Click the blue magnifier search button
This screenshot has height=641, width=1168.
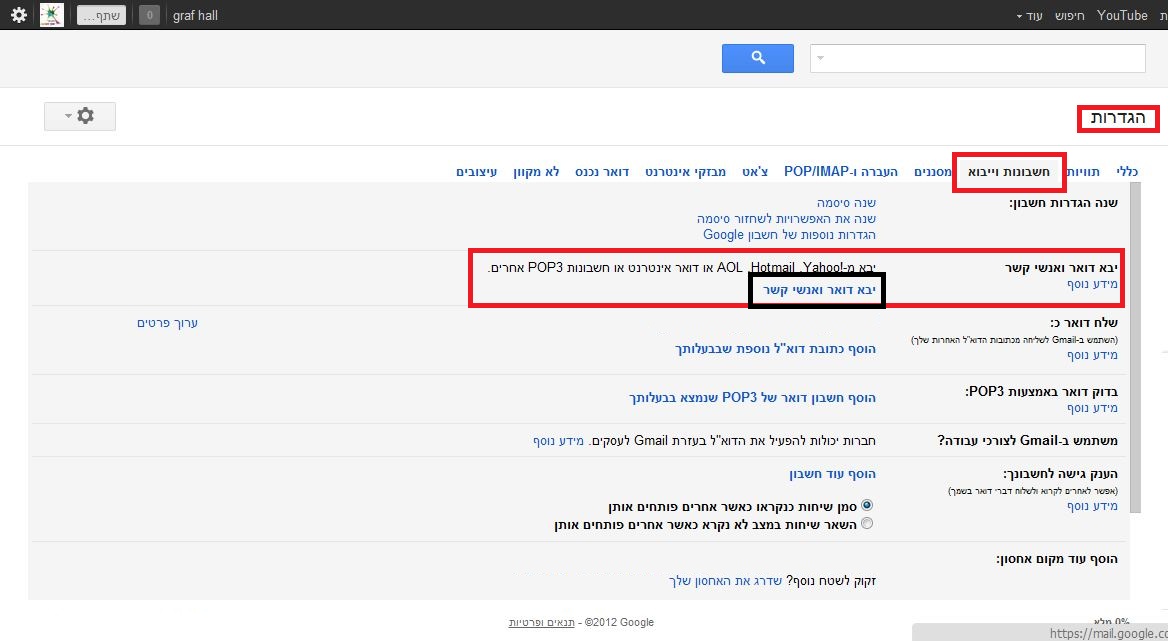(x=758, y=58)
